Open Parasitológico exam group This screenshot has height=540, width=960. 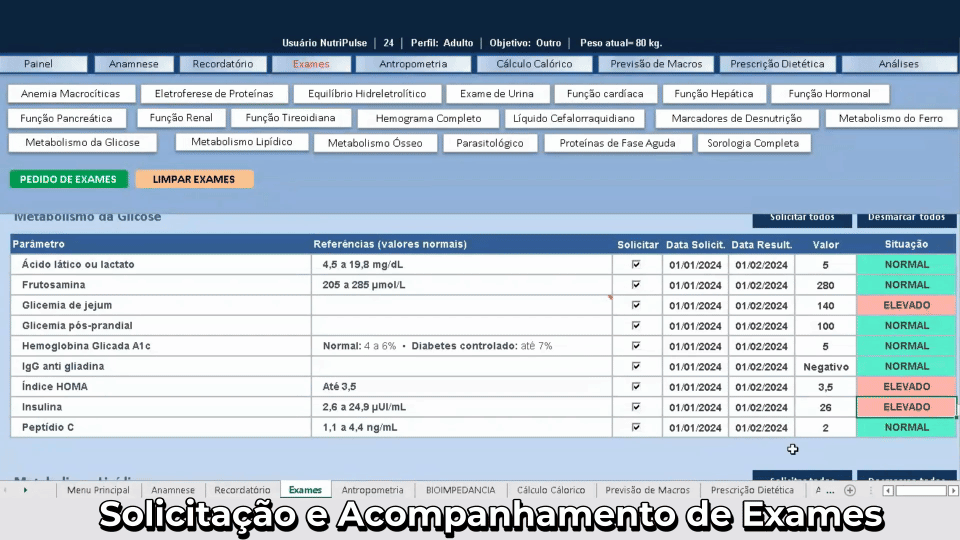click(490, 143)
